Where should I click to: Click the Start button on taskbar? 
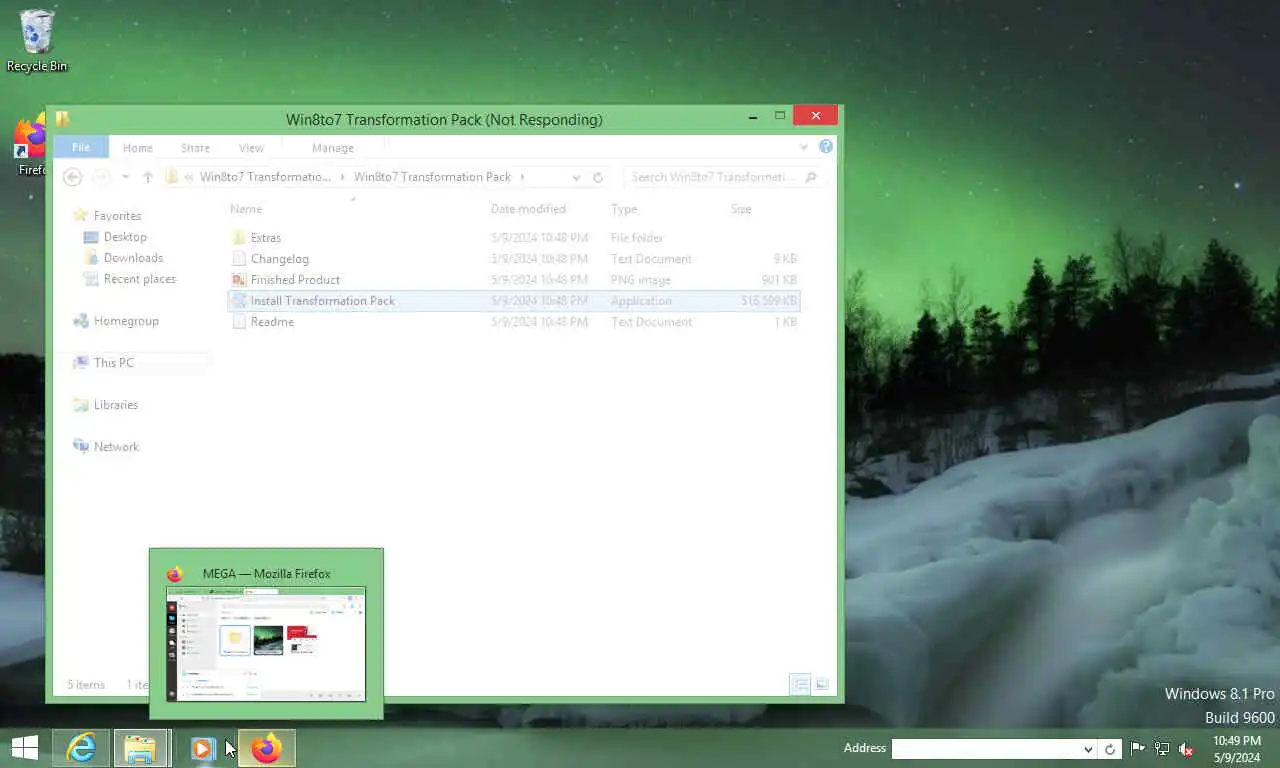point(25,748)
